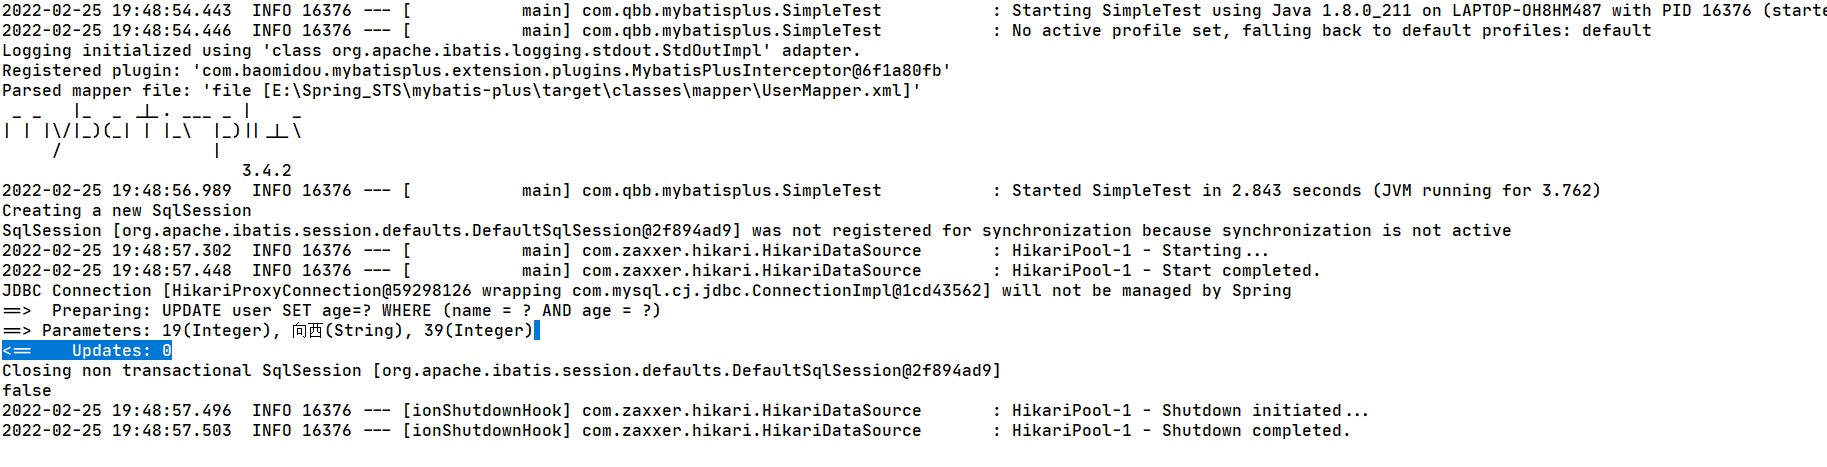
Task: Click the highlighted "Updates: 0" line
Action: click(x=87, y=351)
